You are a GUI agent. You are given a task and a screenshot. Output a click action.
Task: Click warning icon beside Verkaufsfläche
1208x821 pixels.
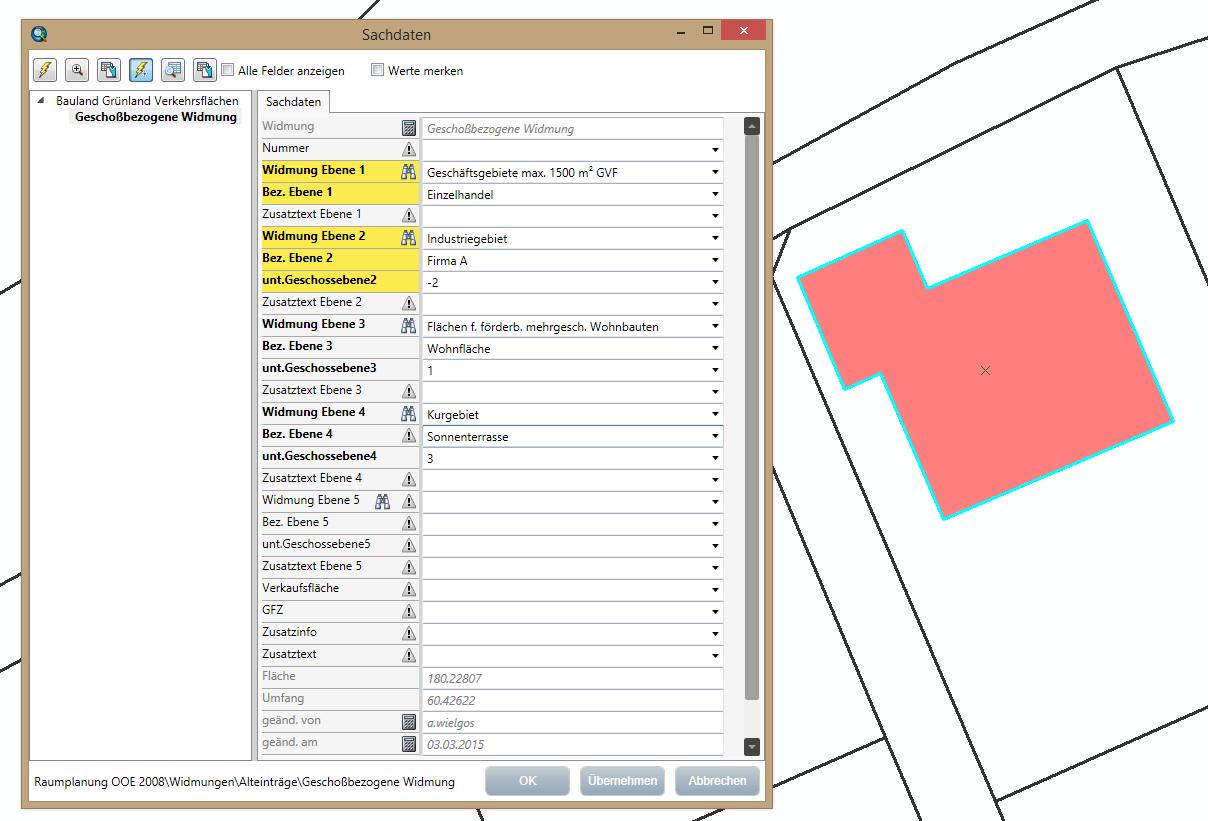pyautogui.click(x=408, y=590)
